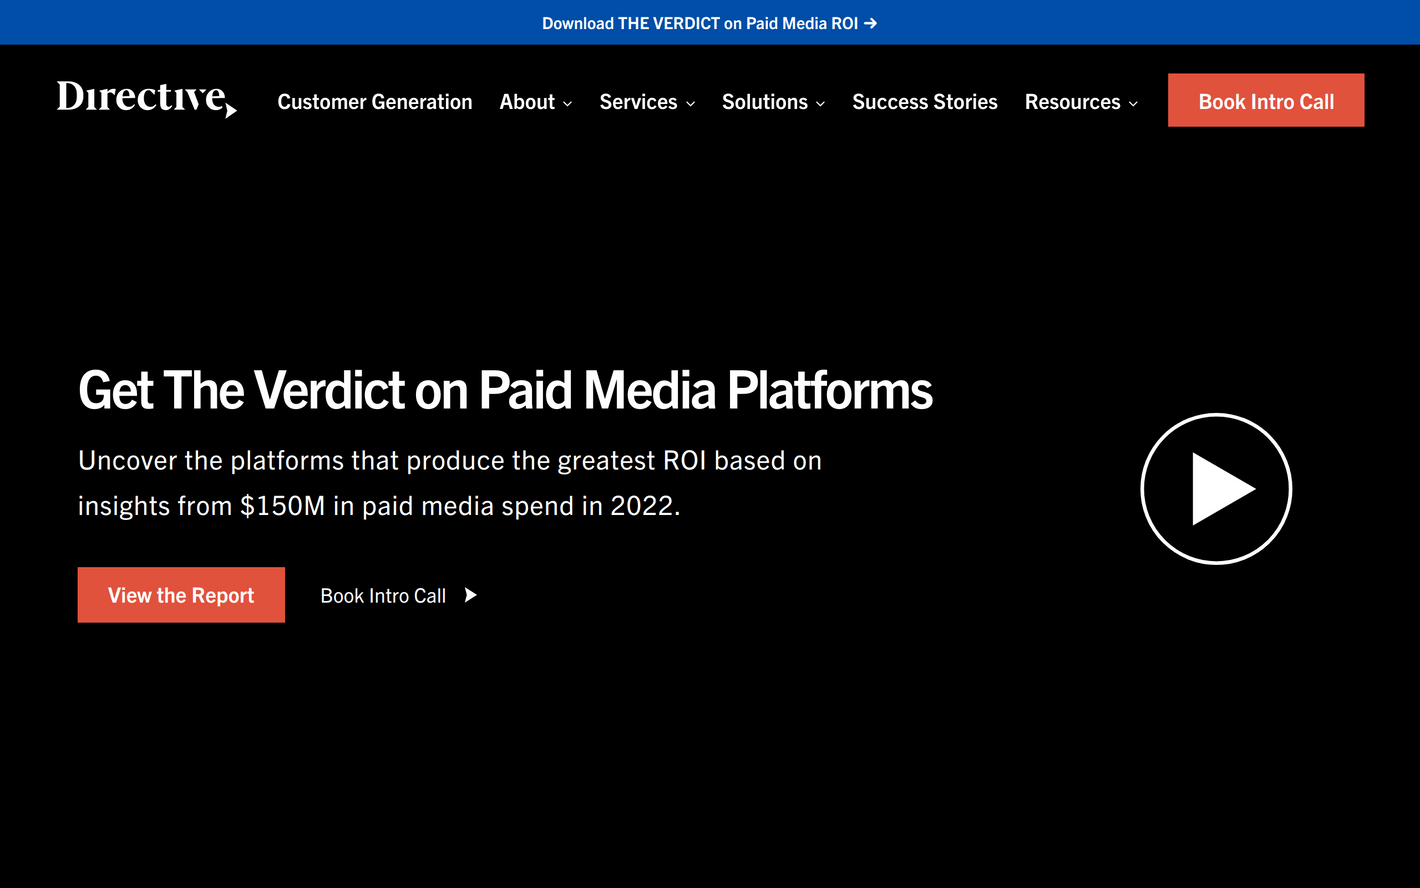Follow the hero Book Intro Call text link
1420x888 pixels.
383,596
